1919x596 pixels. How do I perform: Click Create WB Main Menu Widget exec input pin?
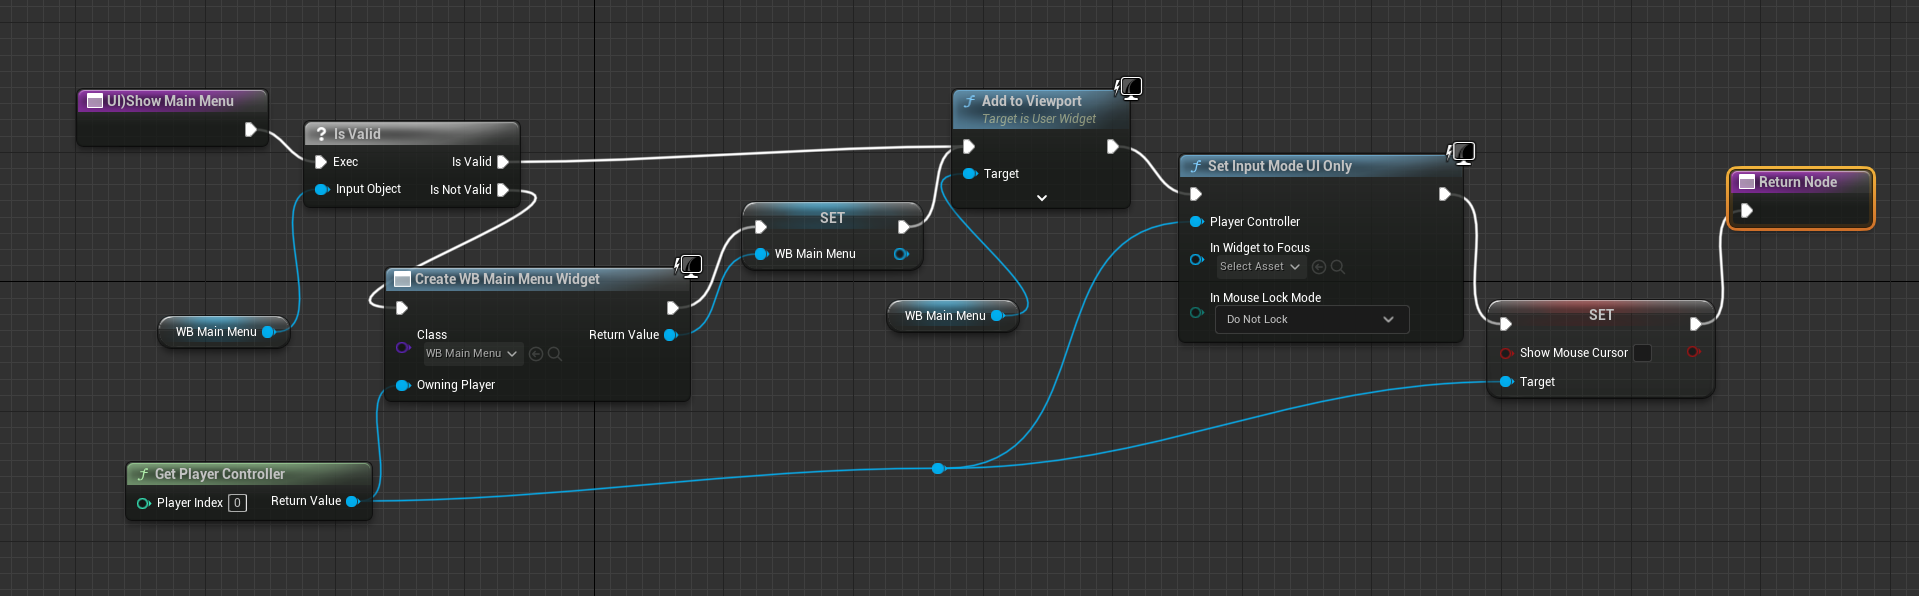(402, 308)
